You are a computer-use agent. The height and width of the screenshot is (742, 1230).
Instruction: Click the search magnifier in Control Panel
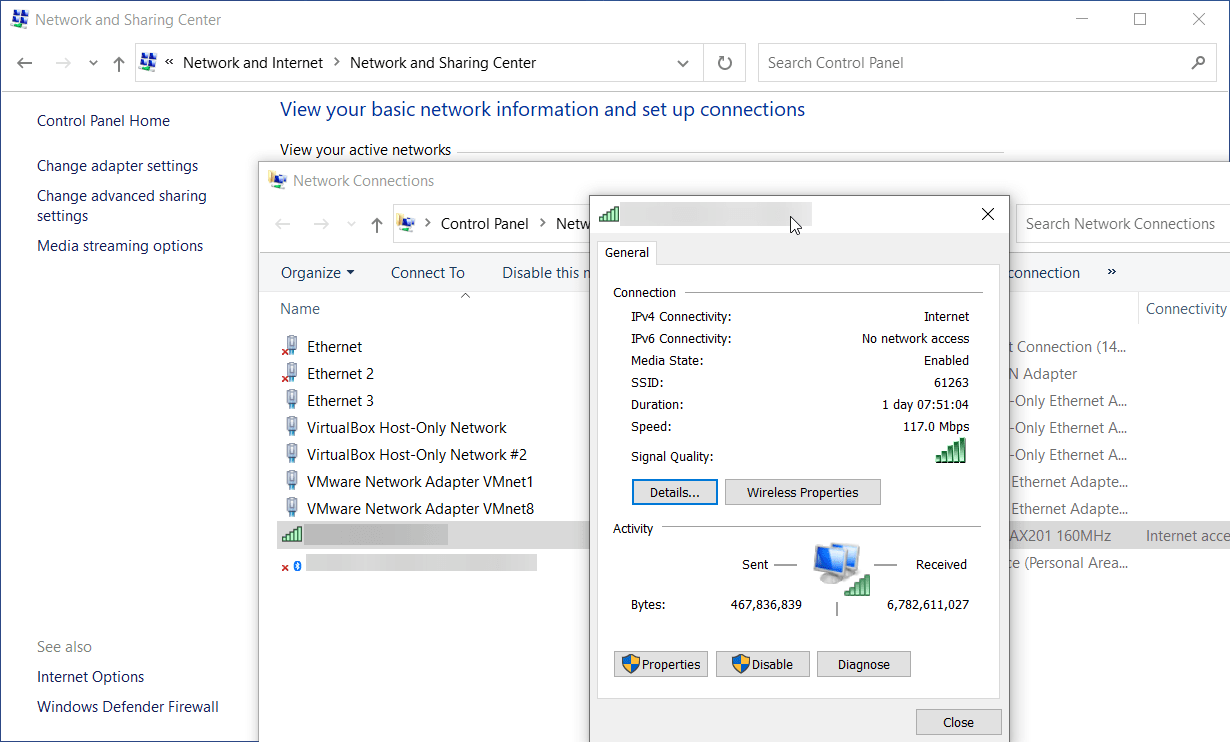[x=1198, y=63]
